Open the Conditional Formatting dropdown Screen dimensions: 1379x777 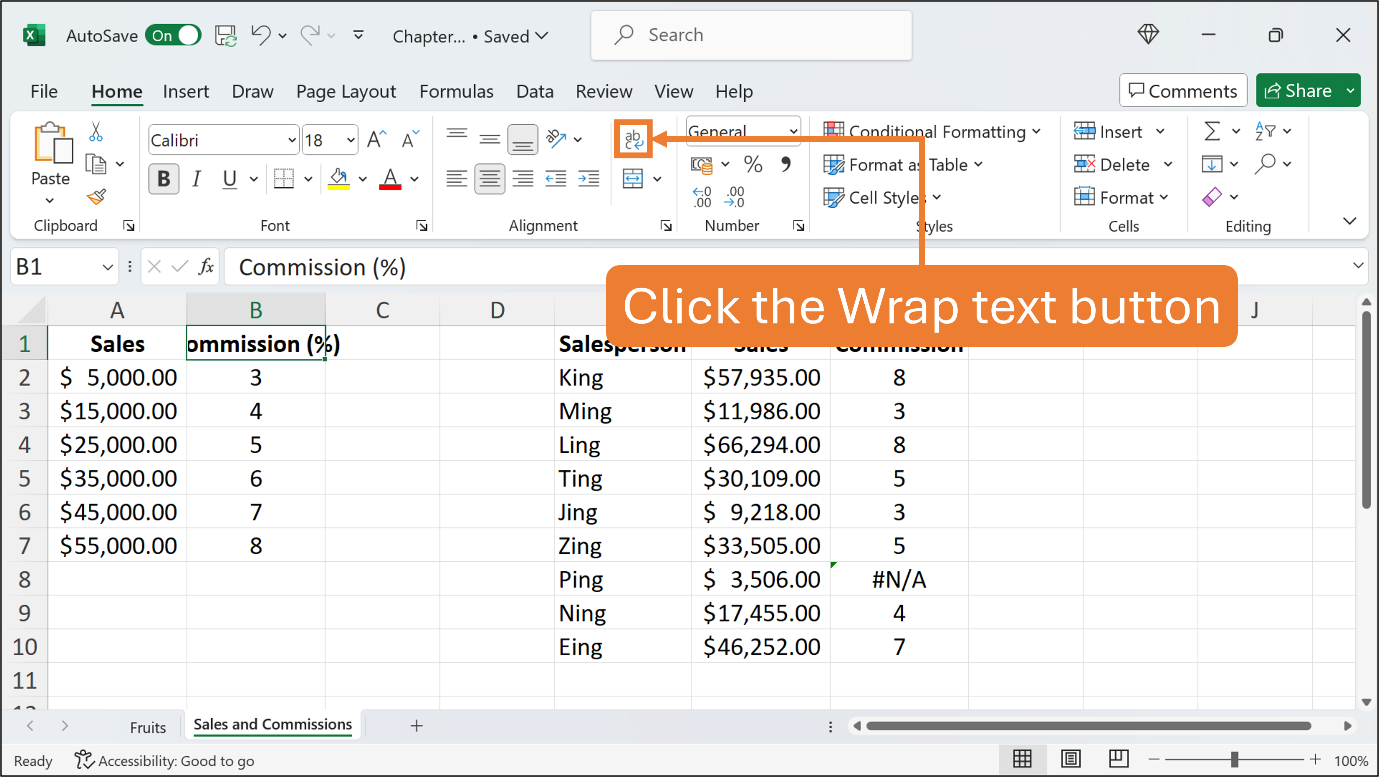[x=932, y=131]
